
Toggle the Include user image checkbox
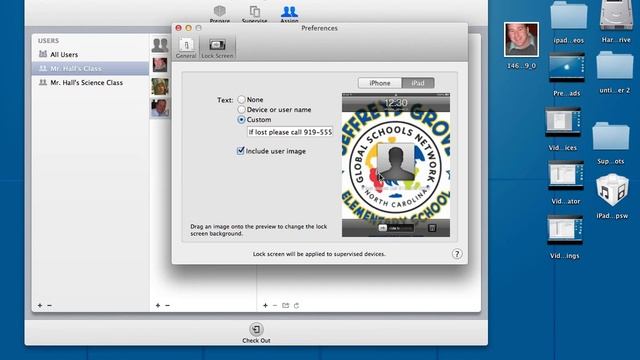241,151
